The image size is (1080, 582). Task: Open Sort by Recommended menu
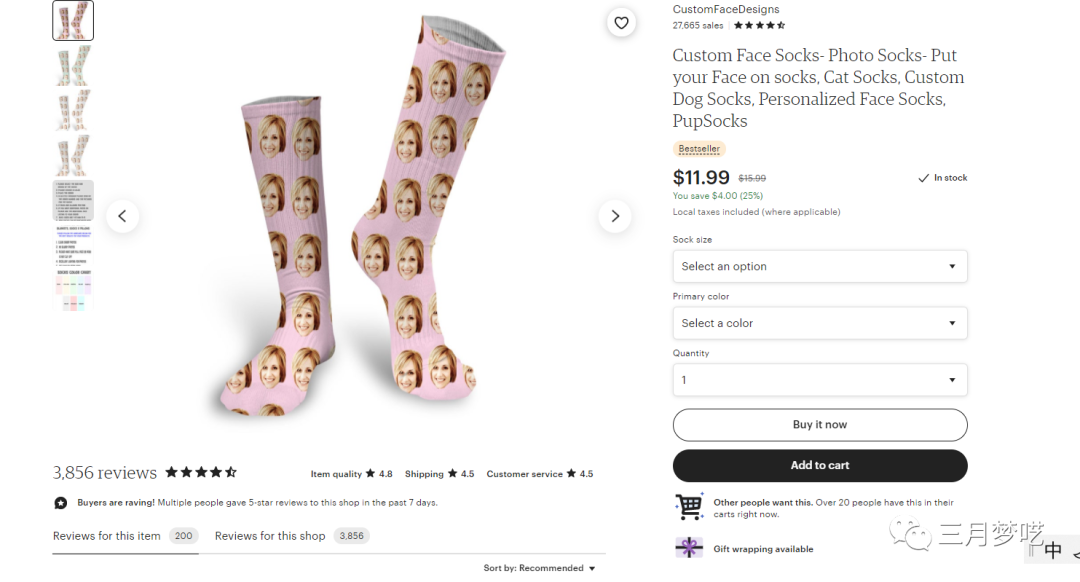point(539,568)
